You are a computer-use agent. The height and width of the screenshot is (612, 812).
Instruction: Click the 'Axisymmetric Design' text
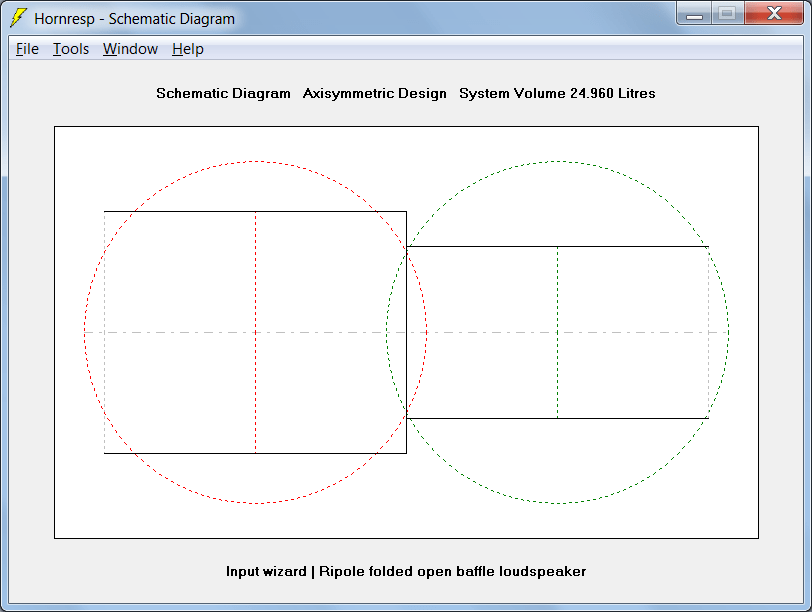click(x=374, y=93)
